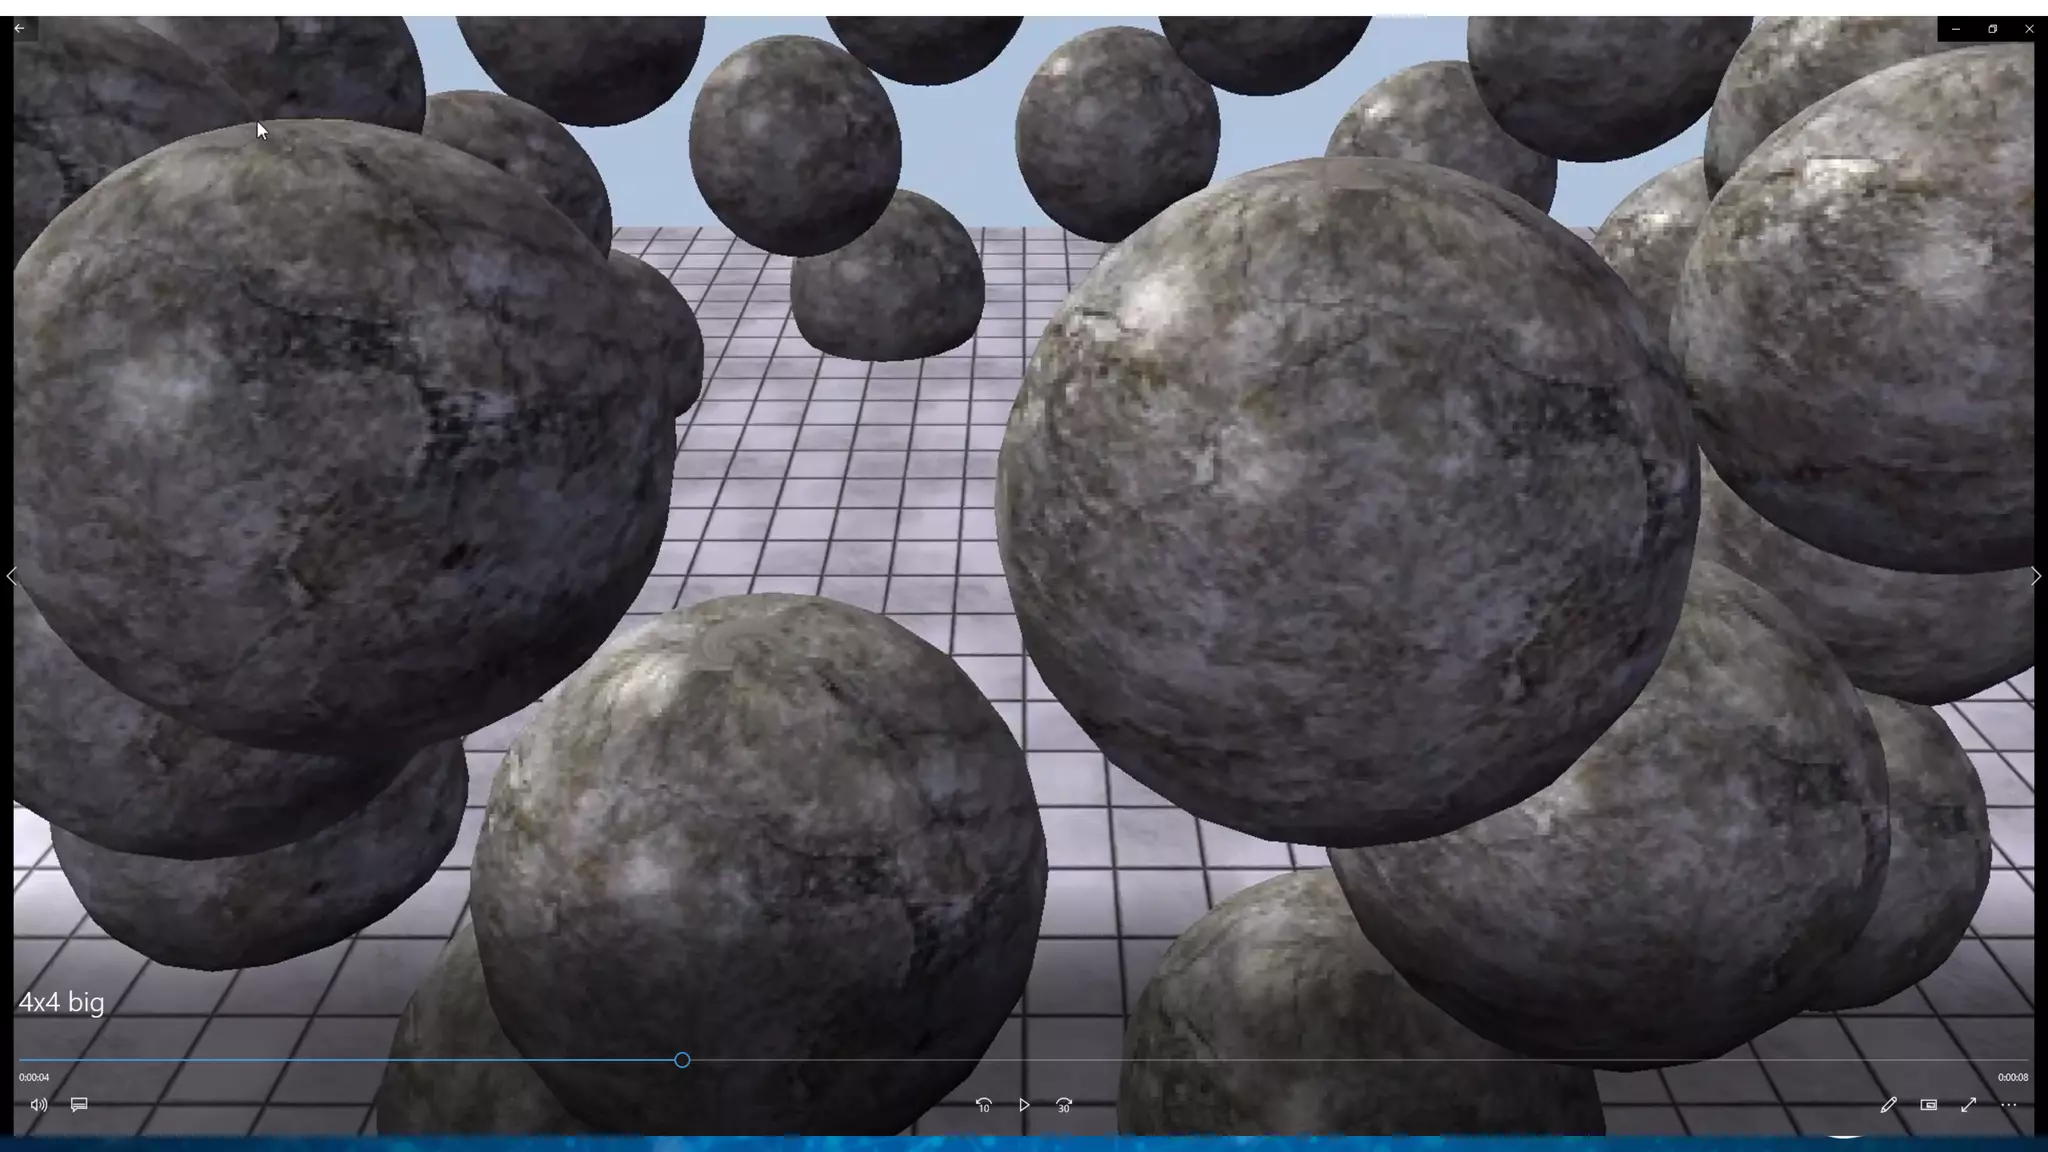Mute audio with the volume speaker icon
This screenshot has height=1152, width=2048.
[38, 1105]
